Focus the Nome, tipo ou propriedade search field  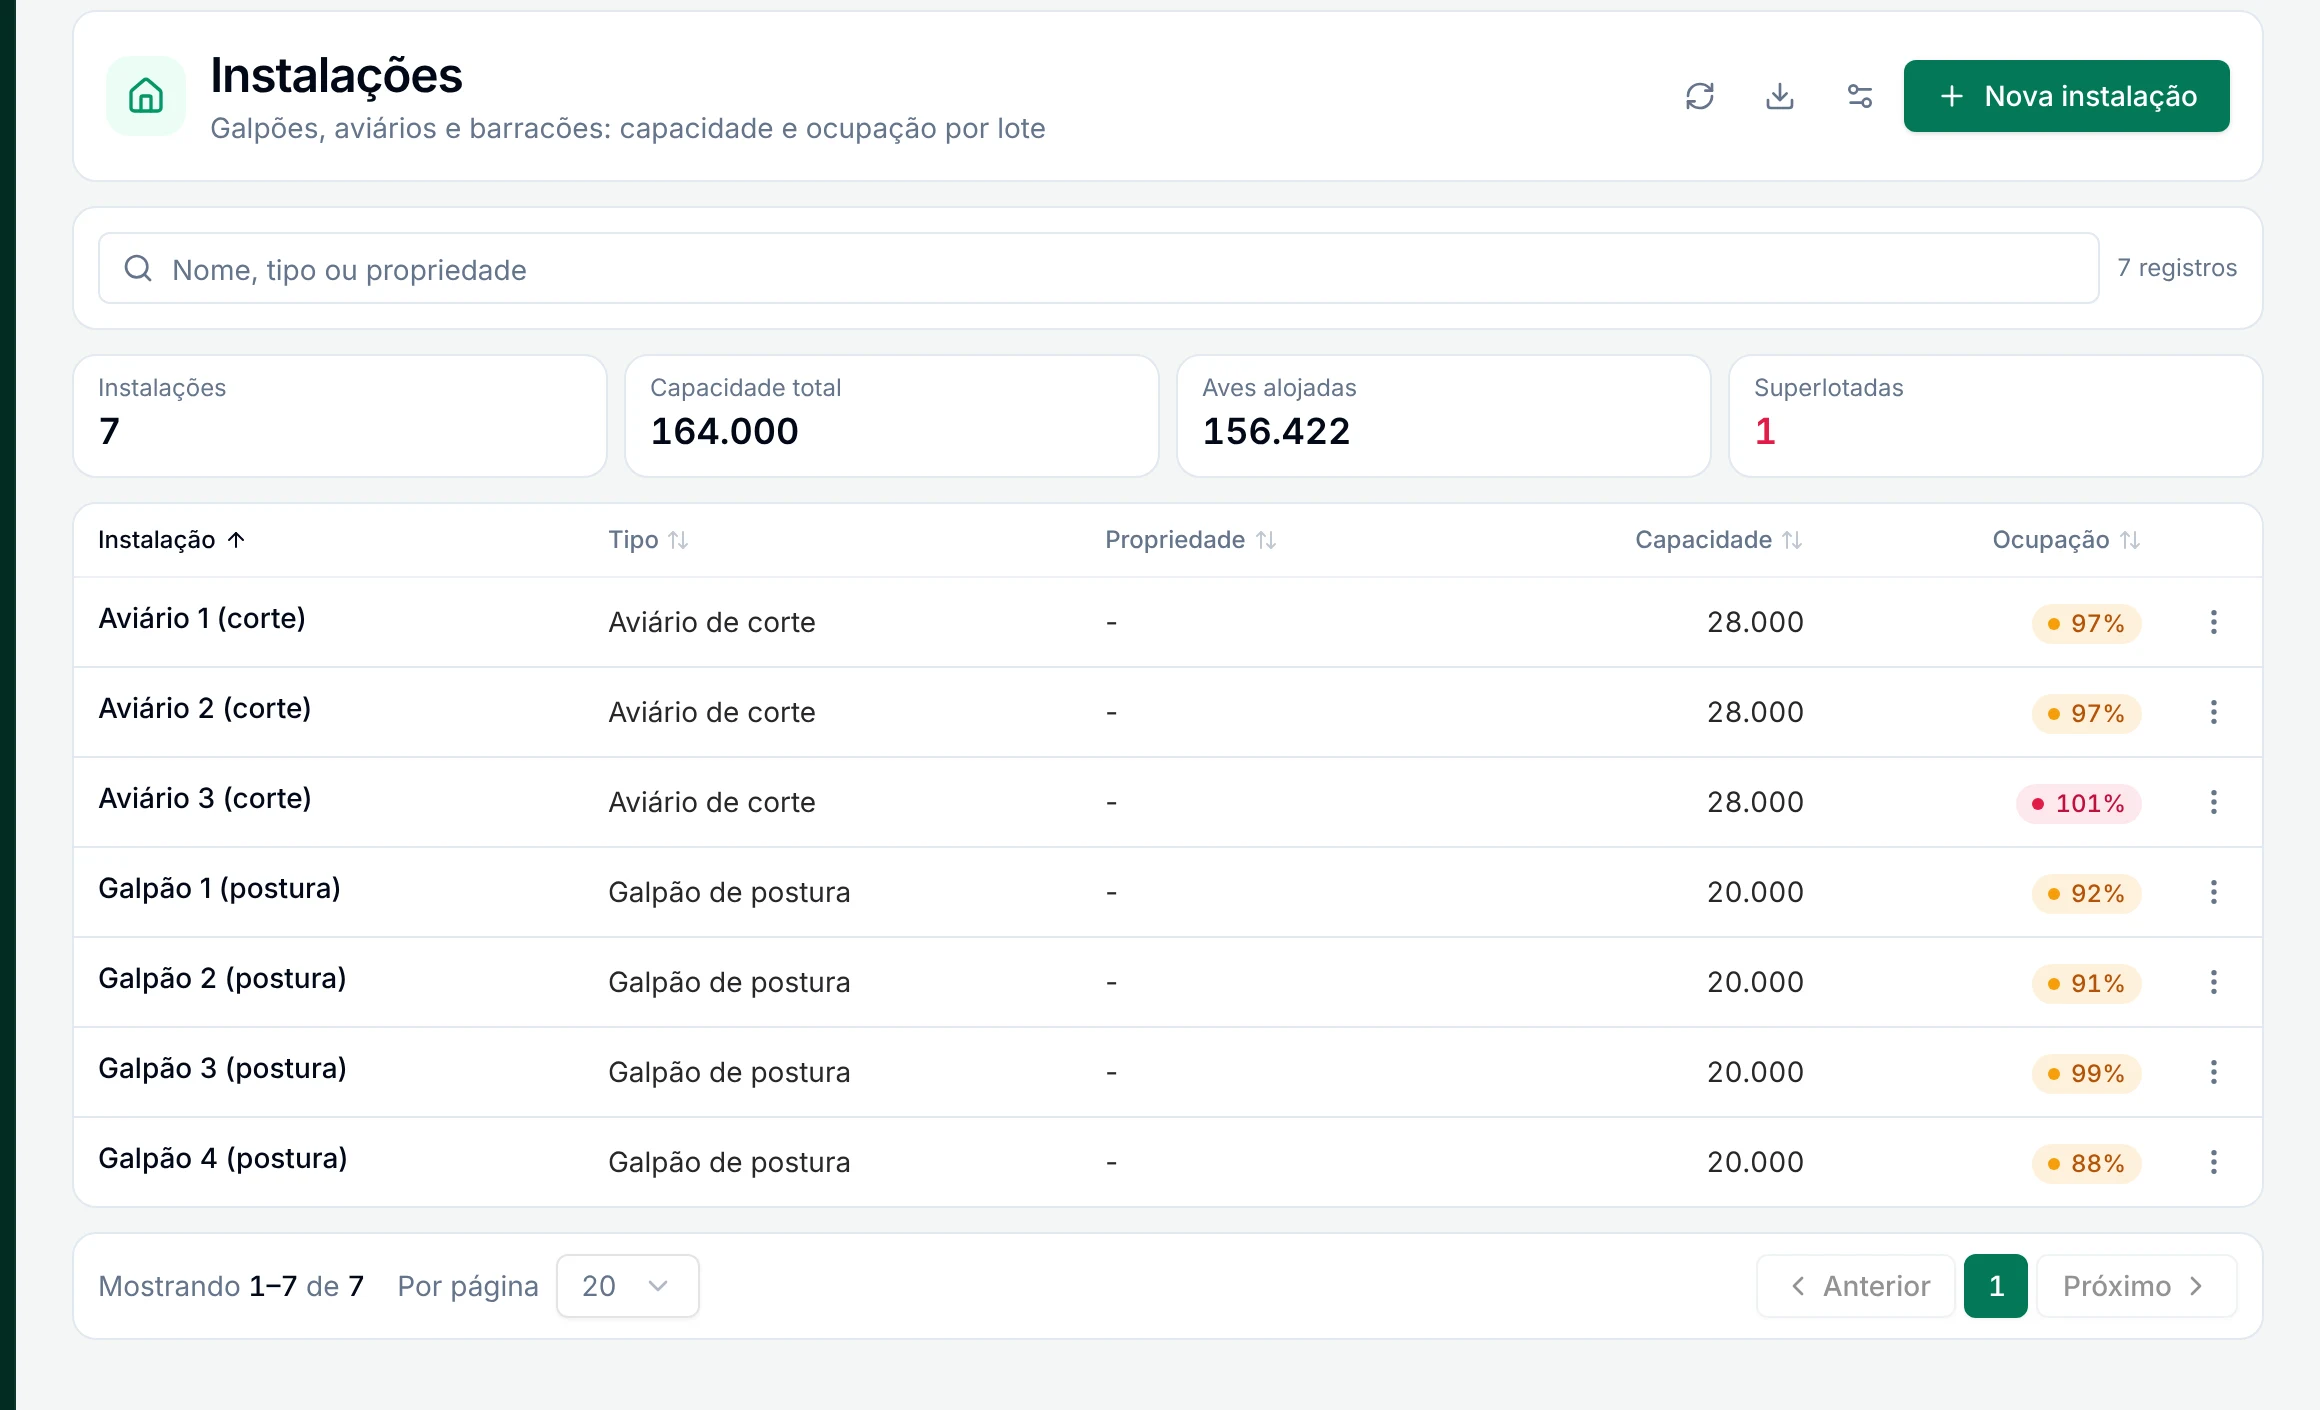[1098, 268]
